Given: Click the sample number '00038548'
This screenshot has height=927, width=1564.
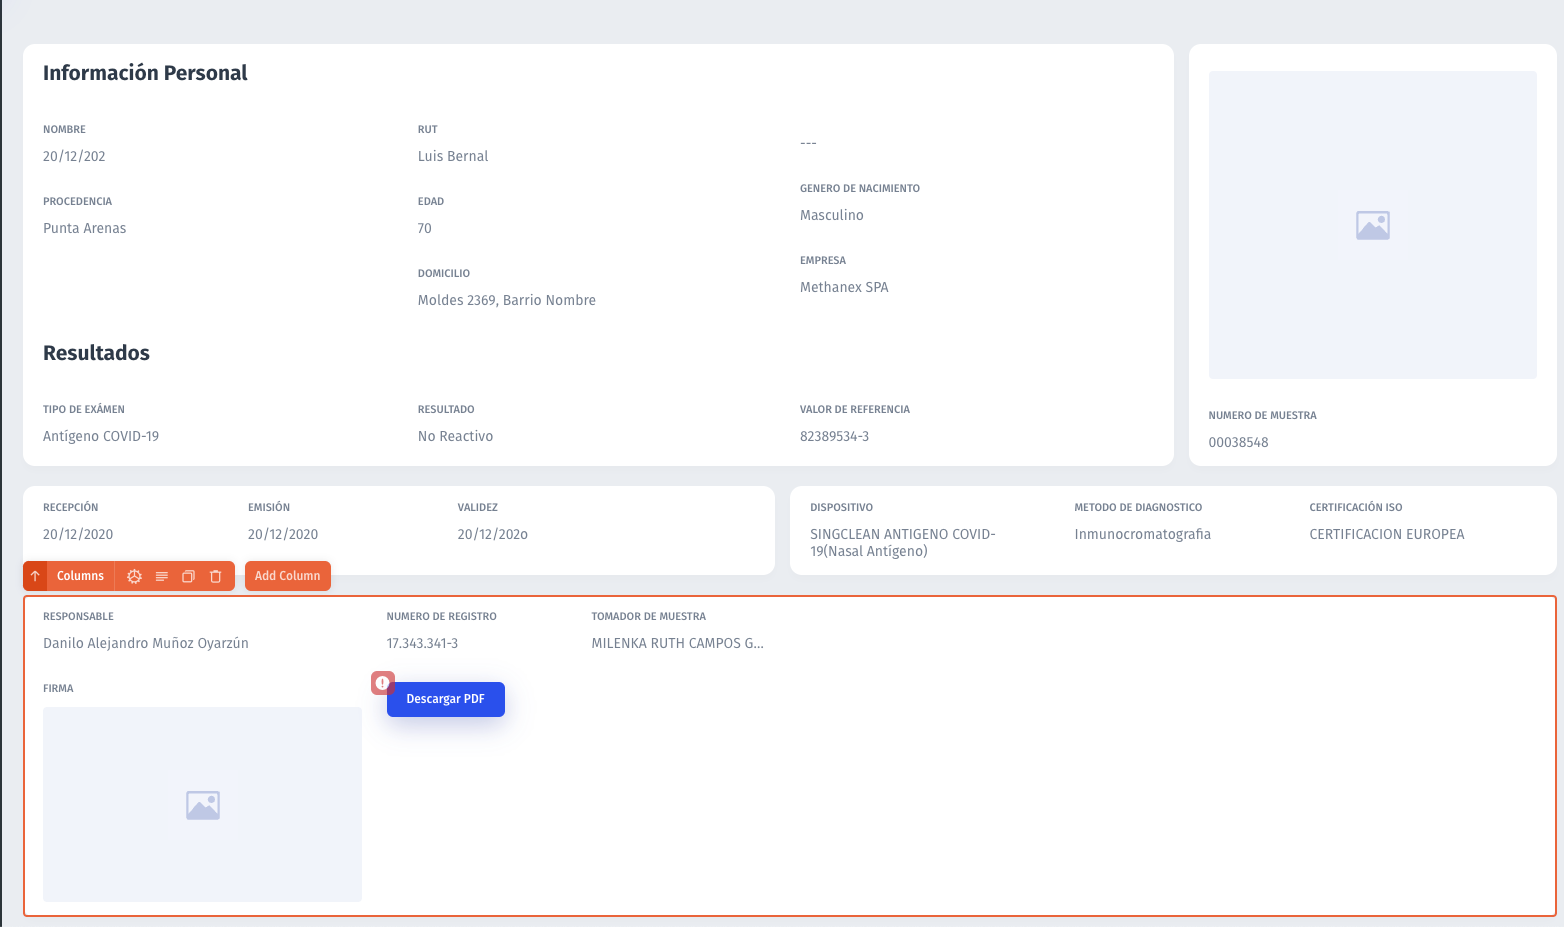Looking at the screenshot, I should click(x=1238, y=442).
